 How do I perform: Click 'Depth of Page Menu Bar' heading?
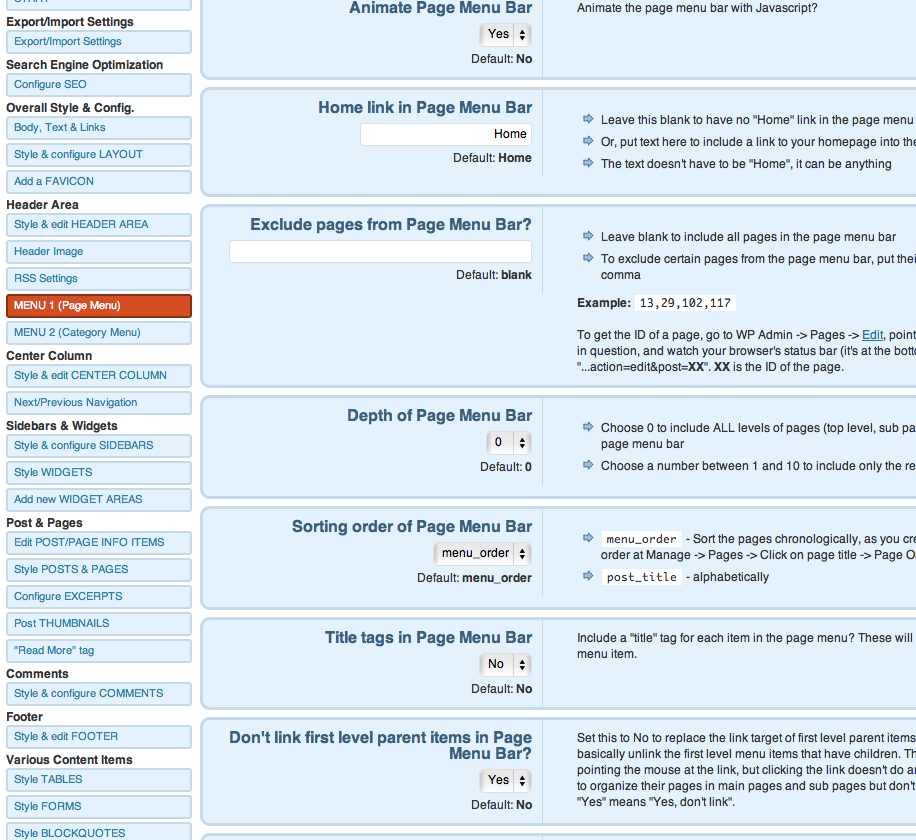tap(440, 416)
